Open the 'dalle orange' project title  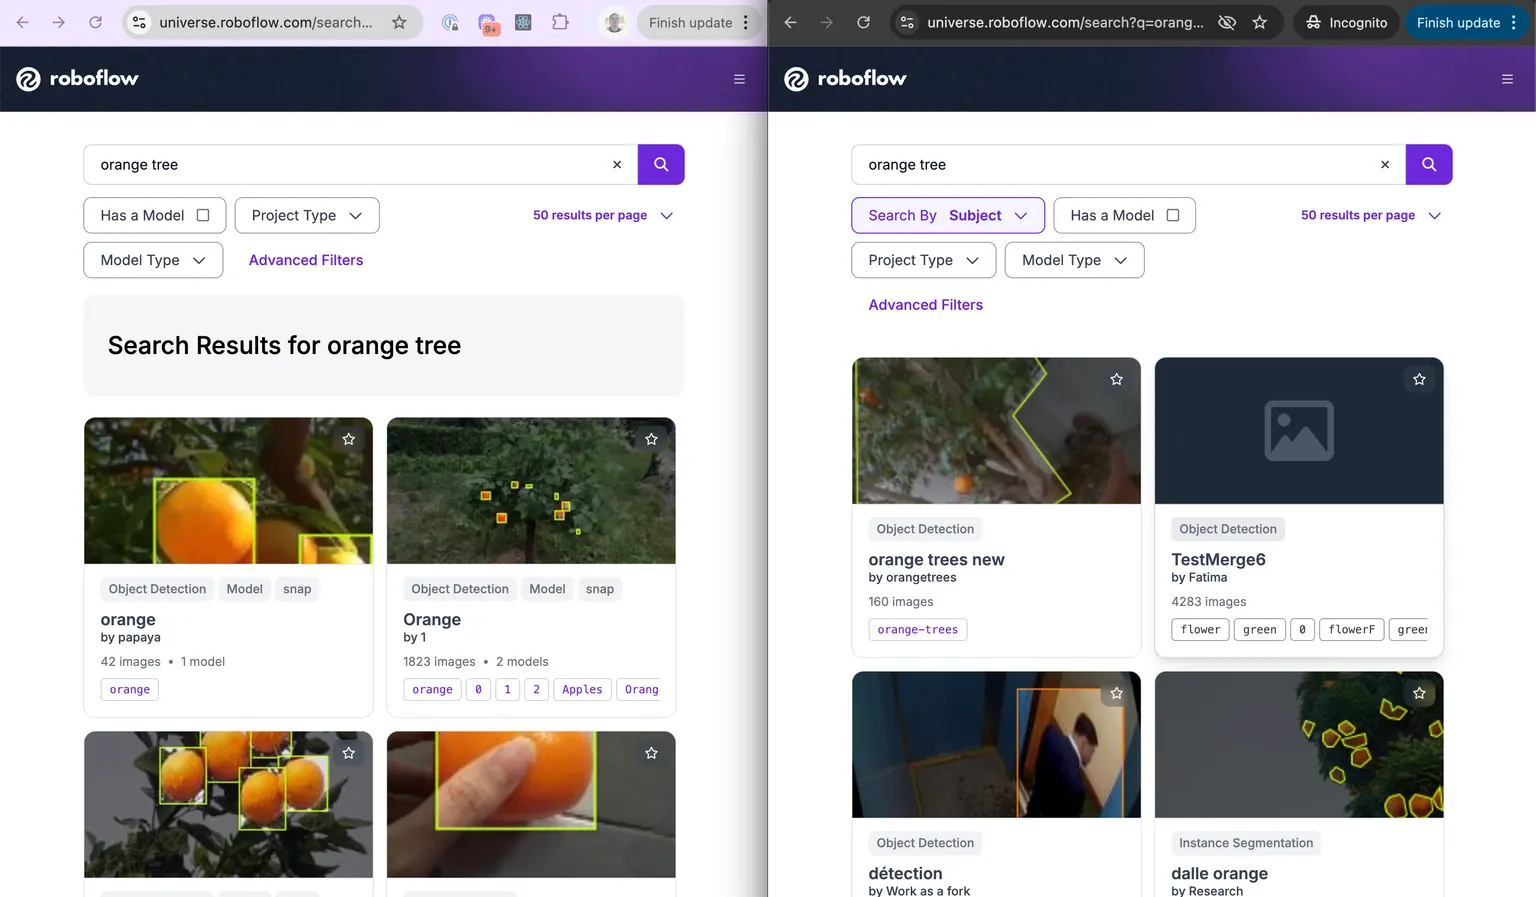pyautogui.click(x=1220, y=874)
